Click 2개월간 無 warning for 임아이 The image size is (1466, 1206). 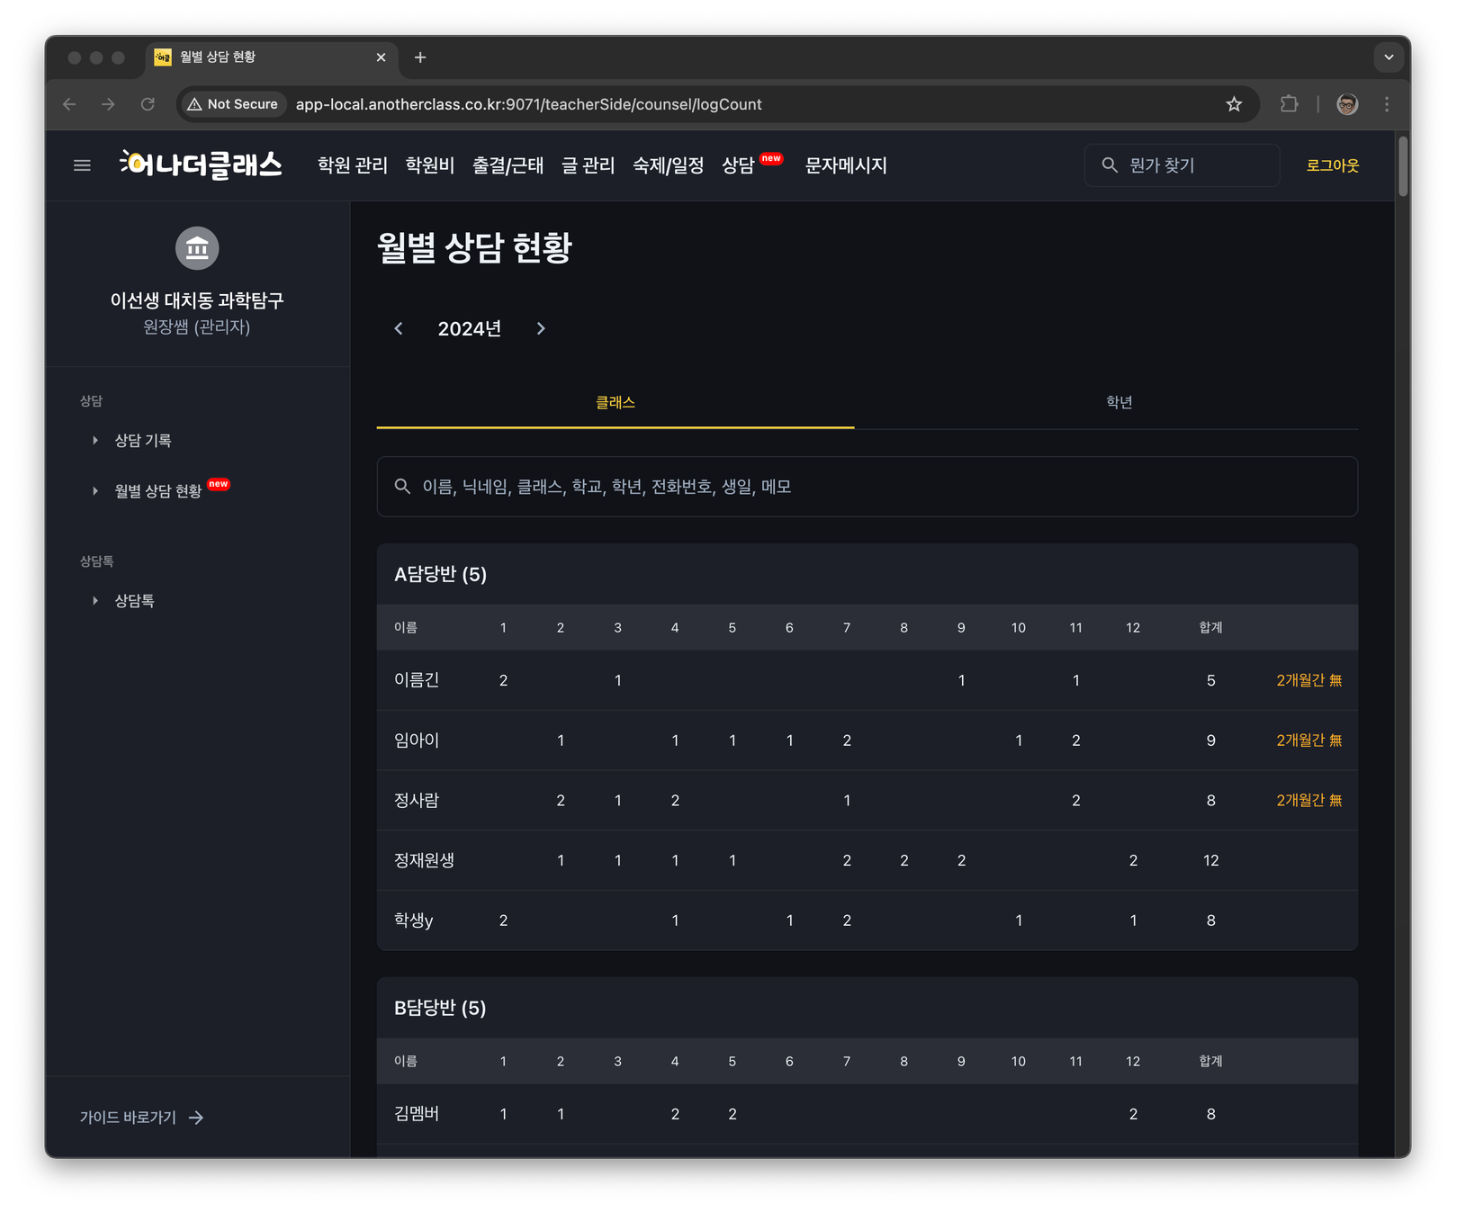[1309, 740]
